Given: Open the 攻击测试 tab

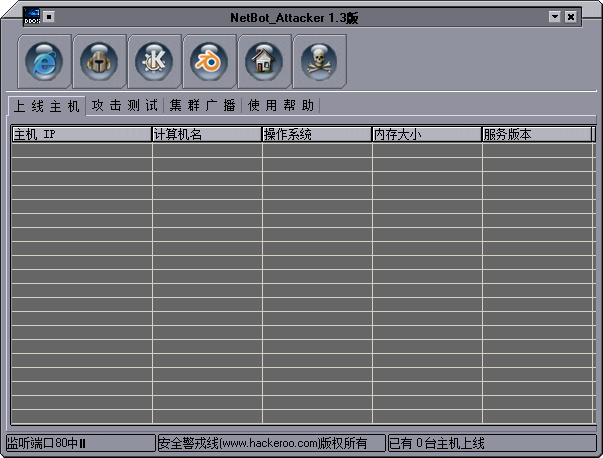Looking at the screenshot, I should coord(125,106).
